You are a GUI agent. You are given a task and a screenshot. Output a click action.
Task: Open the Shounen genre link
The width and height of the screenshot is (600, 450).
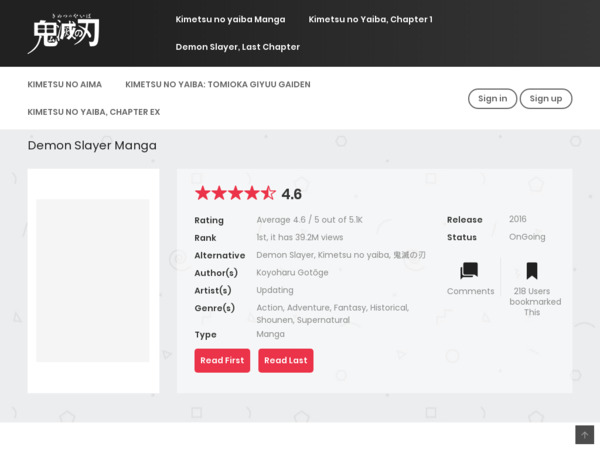(275, 320)
